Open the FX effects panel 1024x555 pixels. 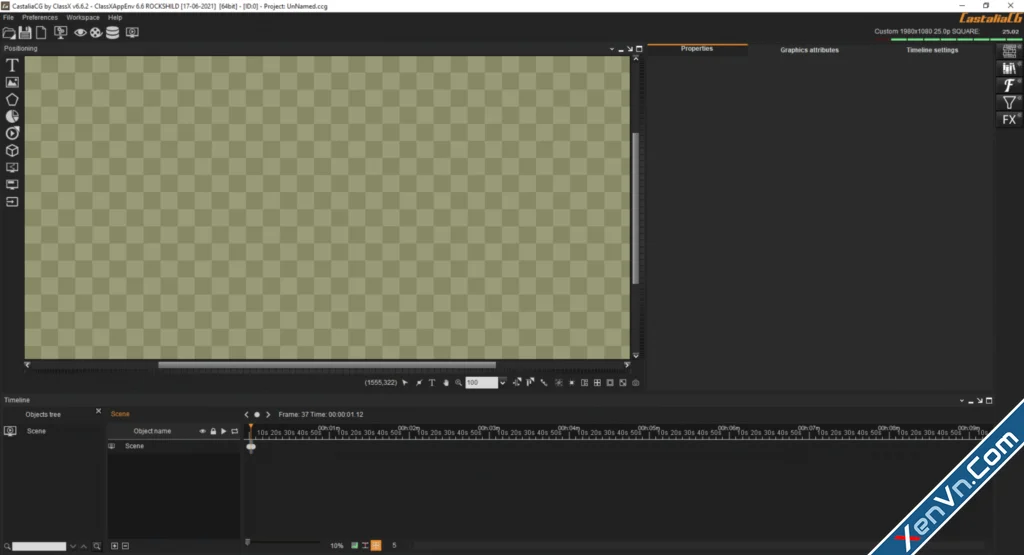pyautogui.click(x=1009, y=119)
